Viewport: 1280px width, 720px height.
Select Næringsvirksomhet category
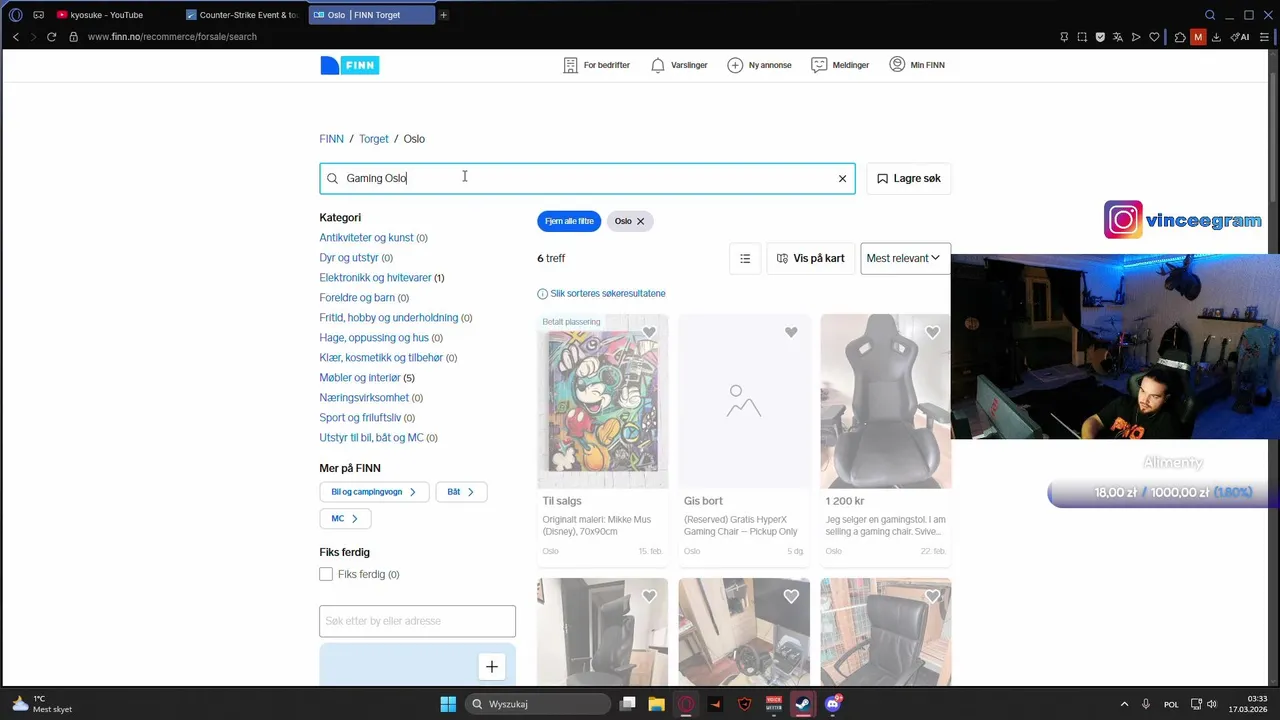tap(364, 398)
